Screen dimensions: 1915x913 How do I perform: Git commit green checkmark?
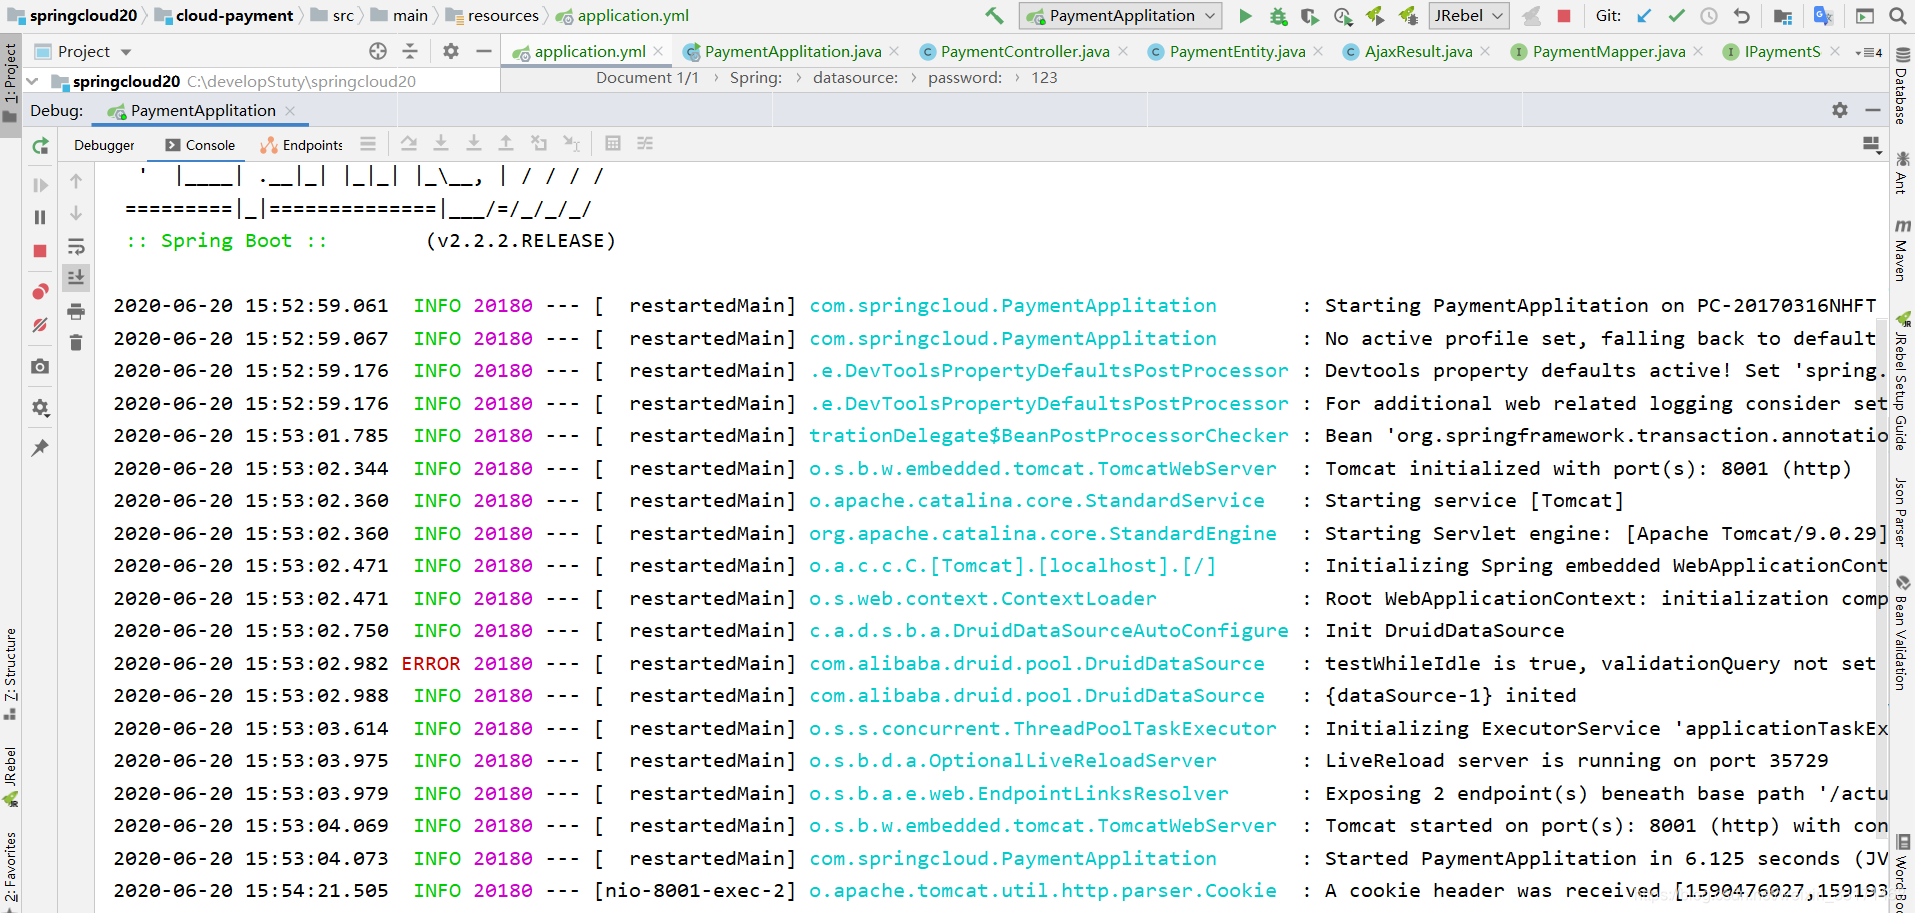point(1677,16)
